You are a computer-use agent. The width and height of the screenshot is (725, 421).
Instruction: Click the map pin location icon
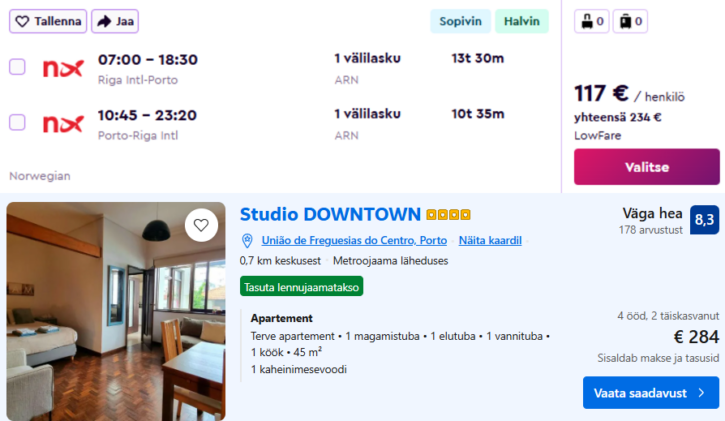(247, 241)
